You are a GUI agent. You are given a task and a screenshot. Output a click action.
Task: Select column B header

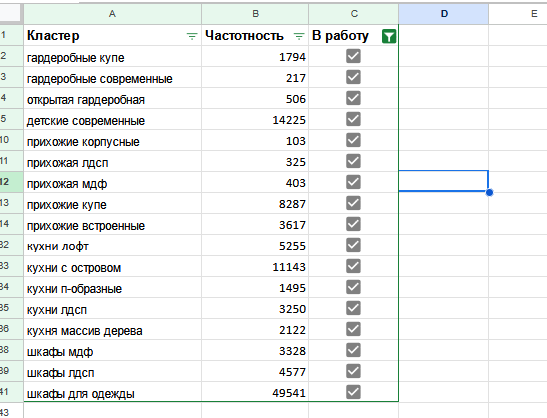(255, 14)
